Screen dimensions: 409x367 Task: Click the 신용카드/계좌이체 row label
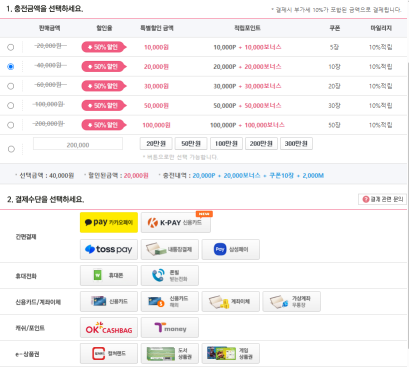[38, 302]
